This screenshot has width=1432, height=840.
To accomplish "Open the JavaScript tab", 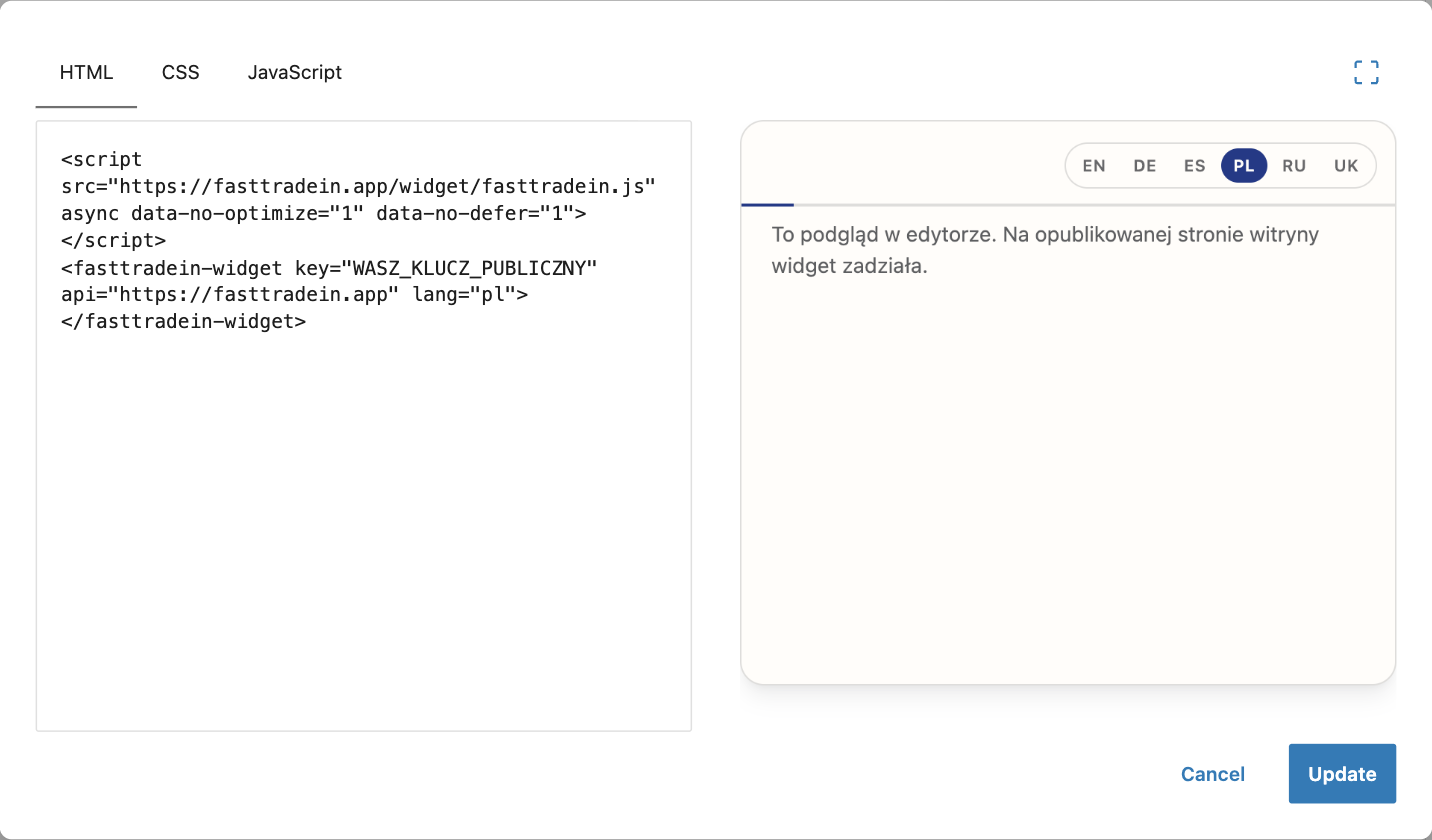I will coord(295,73).
